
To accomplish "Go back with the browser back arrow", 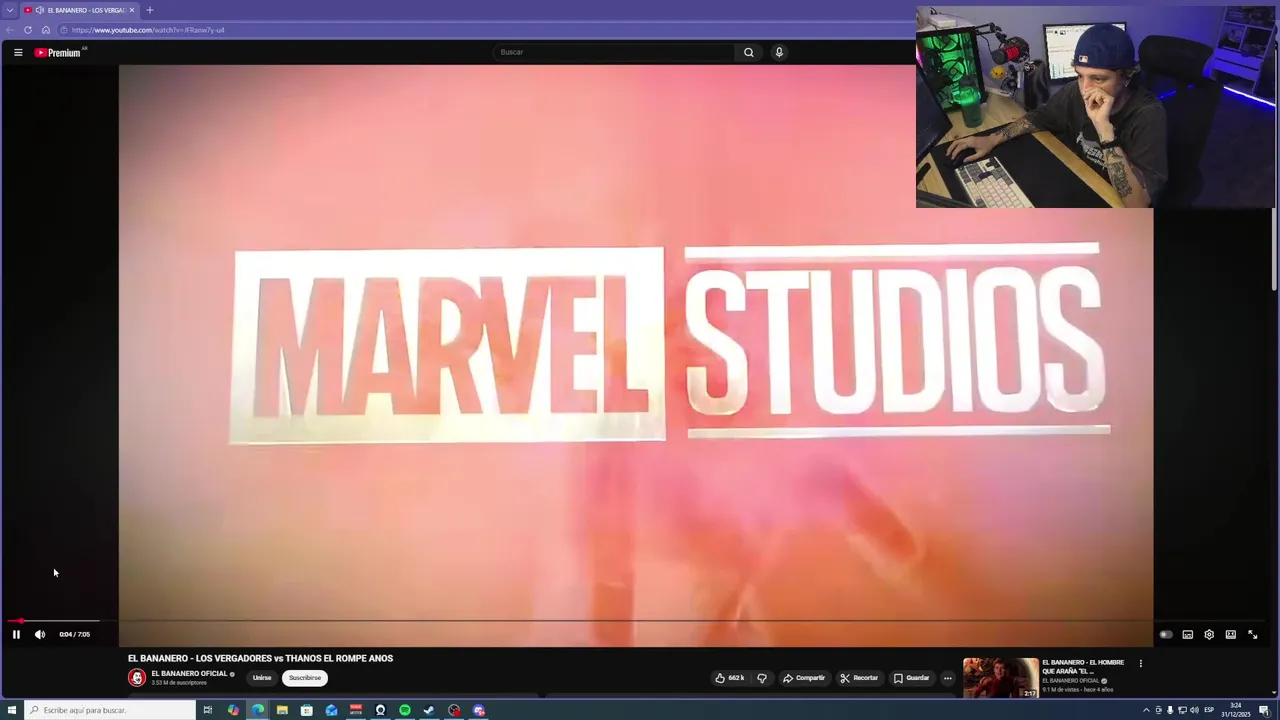I will 10,30.
